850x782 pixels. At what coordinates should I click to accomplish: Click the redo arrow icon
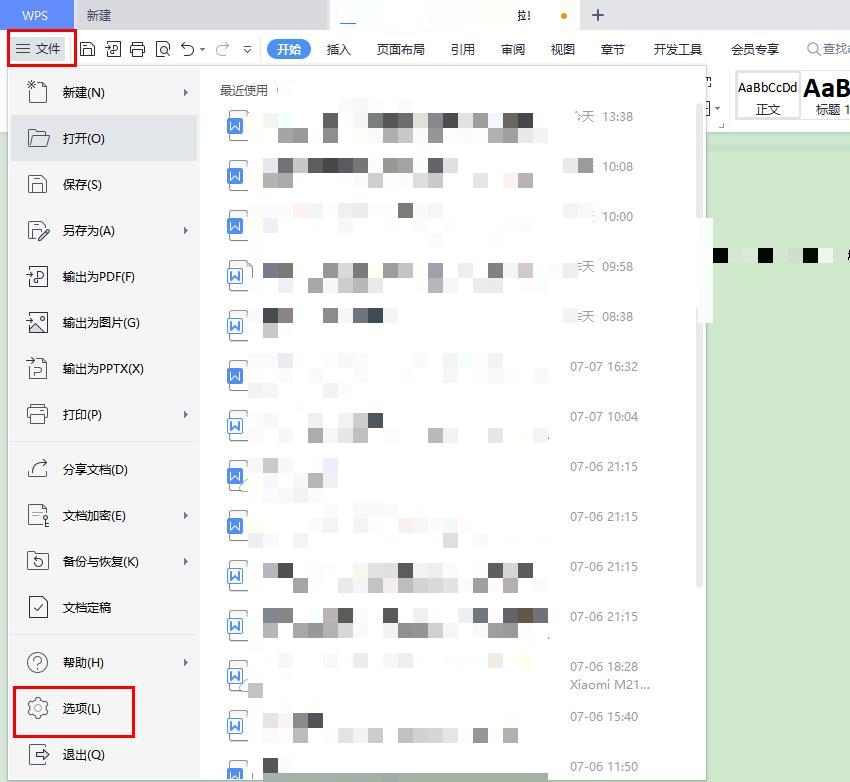click(222, 49)
